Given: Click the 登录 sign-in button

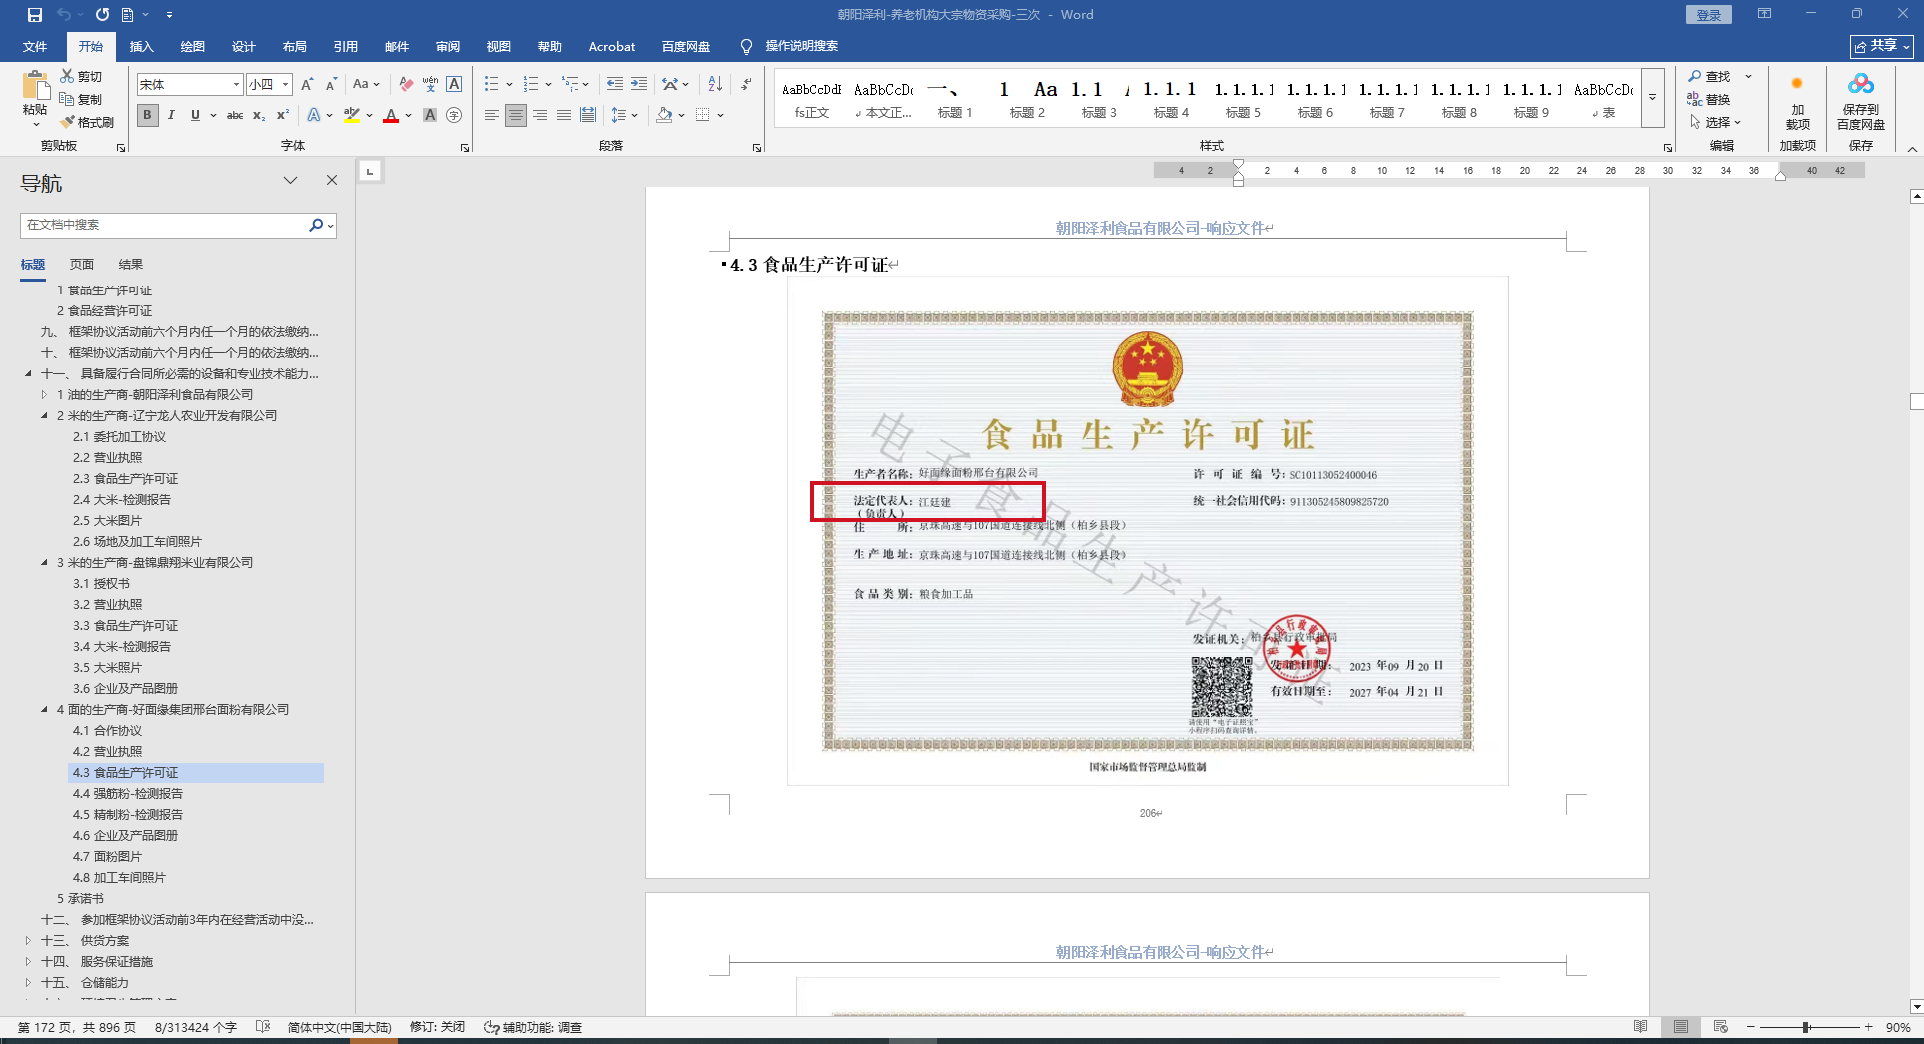Looking at the screenshot, I should (1709, 15).
